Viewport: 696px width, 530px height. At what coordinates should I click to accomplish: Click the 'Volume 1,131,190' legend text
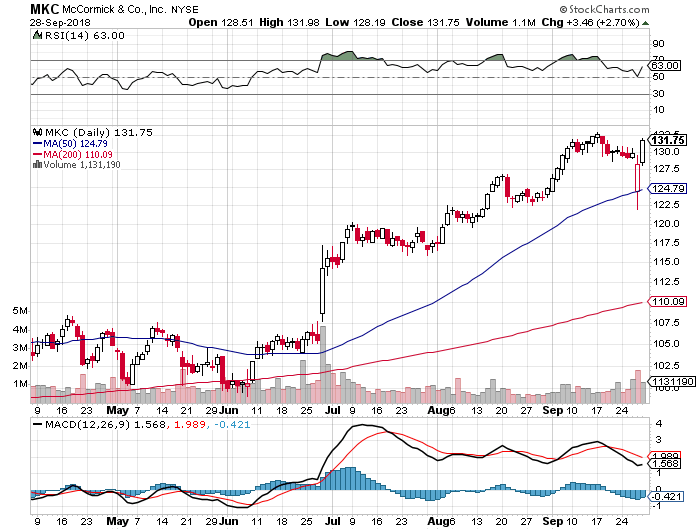point(82,165)
